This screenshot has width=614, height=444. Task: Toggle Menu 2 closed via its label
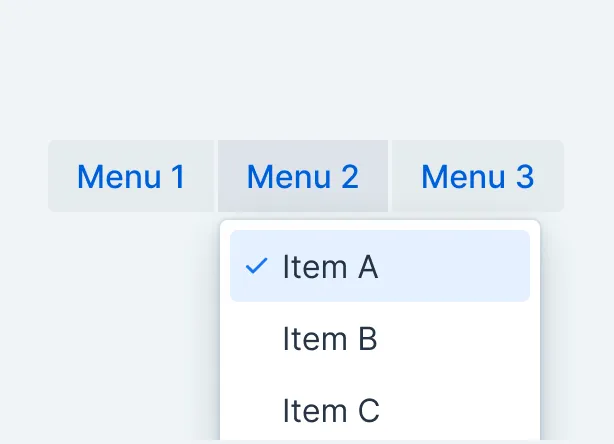303,177
